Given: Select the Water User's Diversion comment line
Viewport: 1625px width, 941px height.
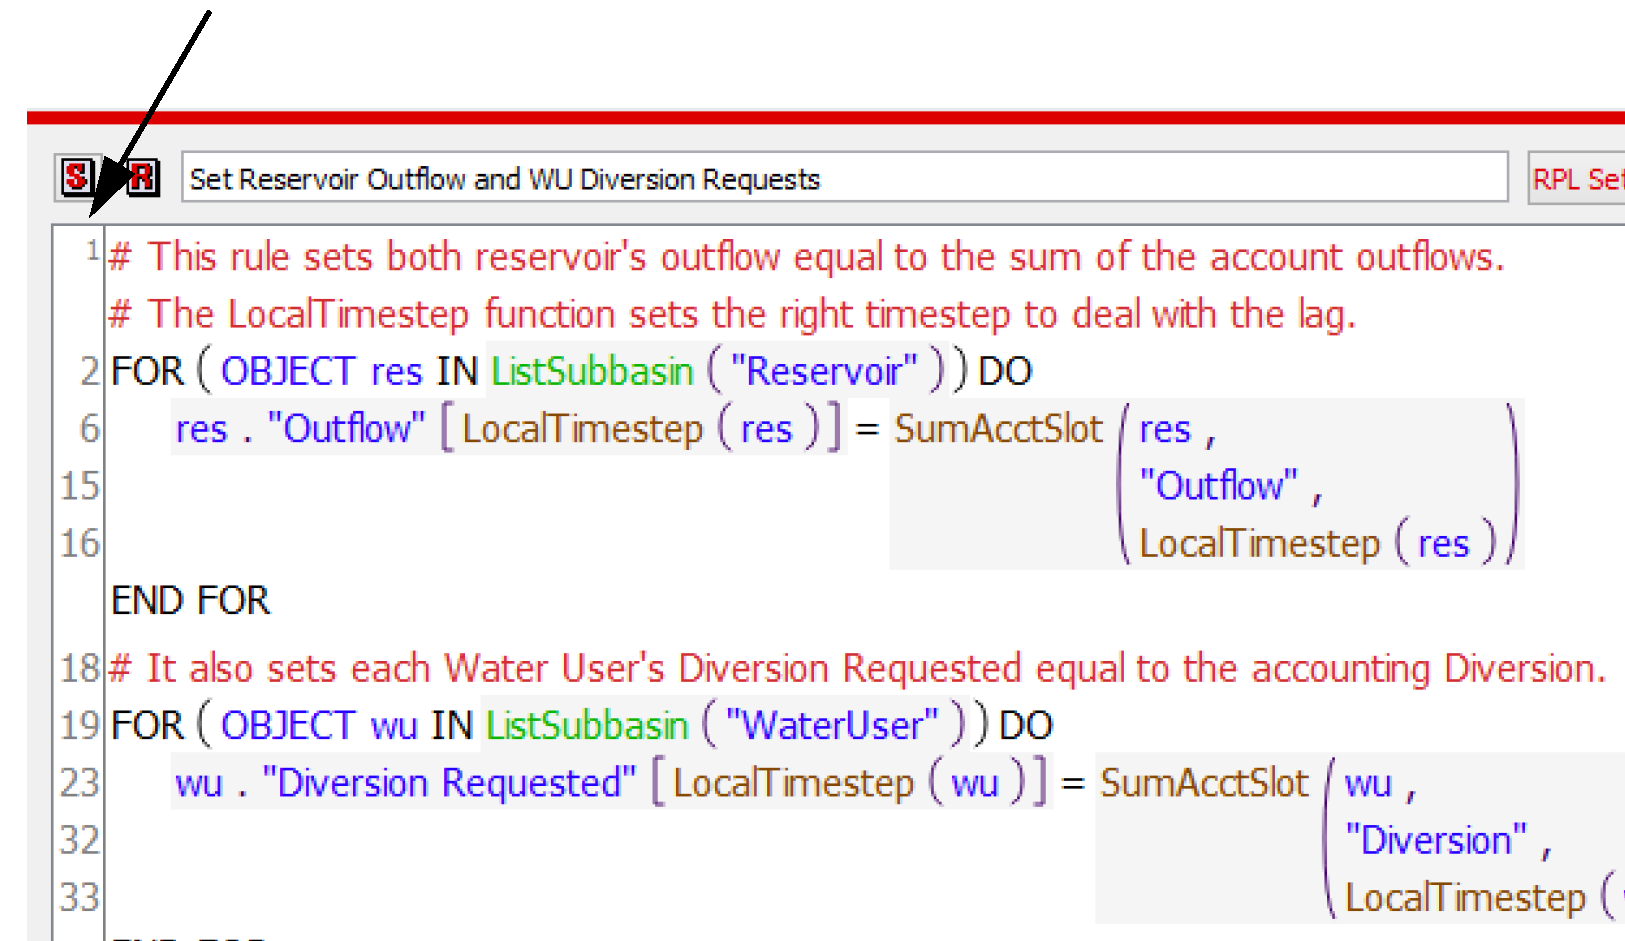Looking at the screenshot, I should coord(857,668).
